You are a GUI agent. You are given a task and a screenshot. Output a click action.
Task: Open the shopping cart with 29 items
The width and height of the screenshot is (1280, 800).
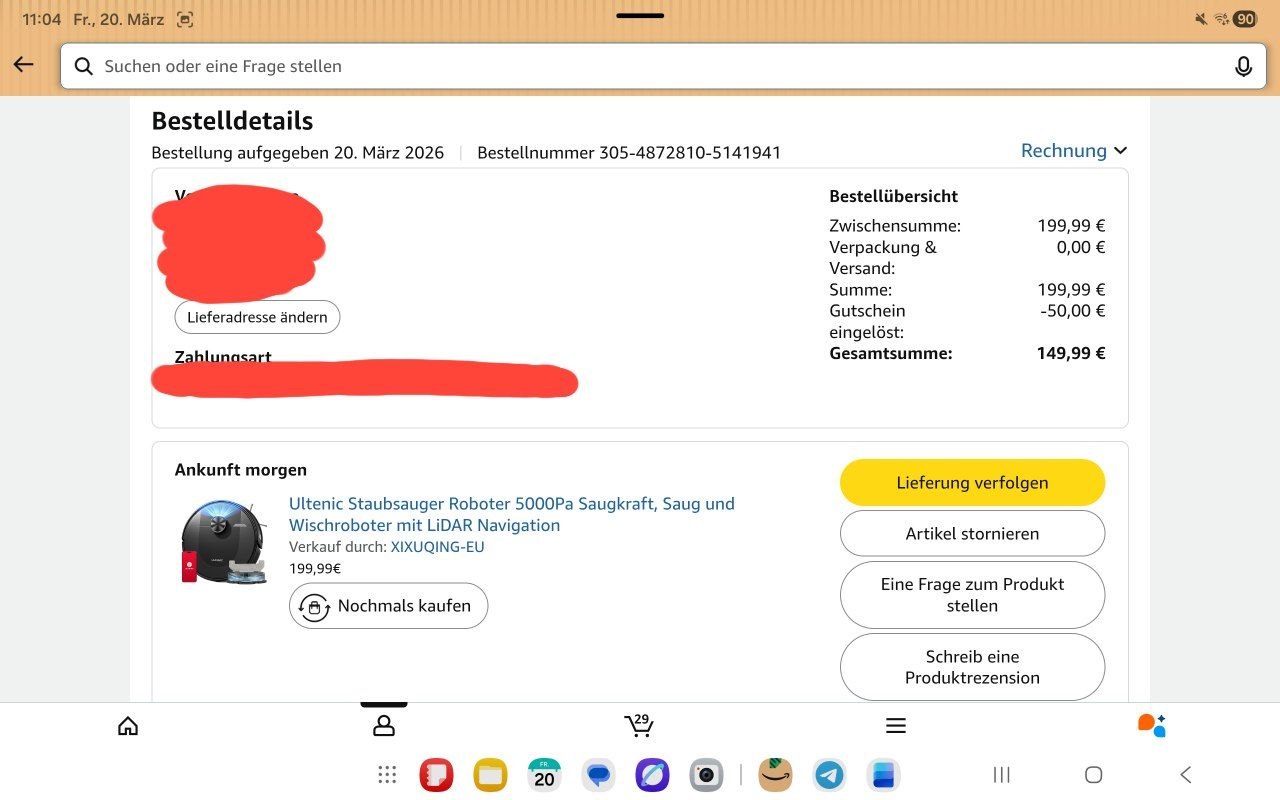[638, 725]
